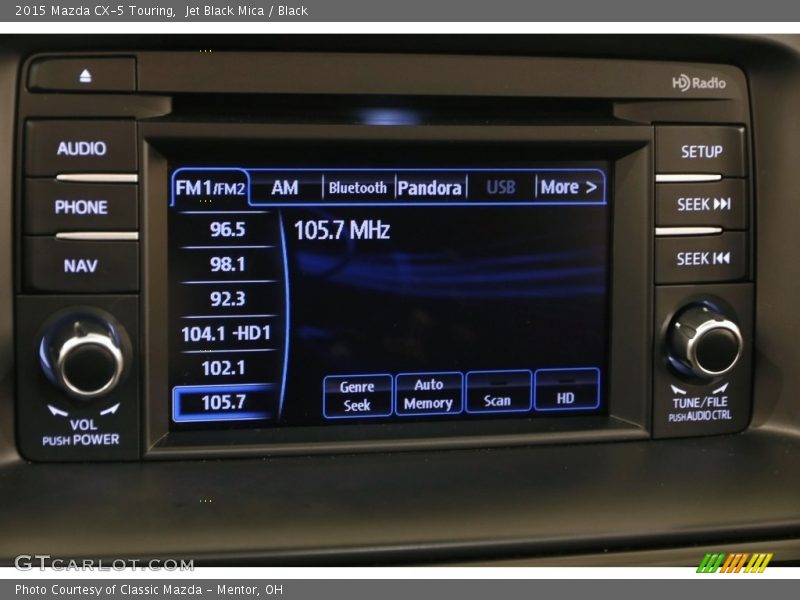The height and width of the screenshot is (600, 800).
Task: Open Genre Seek options
Action: (357, 396)
